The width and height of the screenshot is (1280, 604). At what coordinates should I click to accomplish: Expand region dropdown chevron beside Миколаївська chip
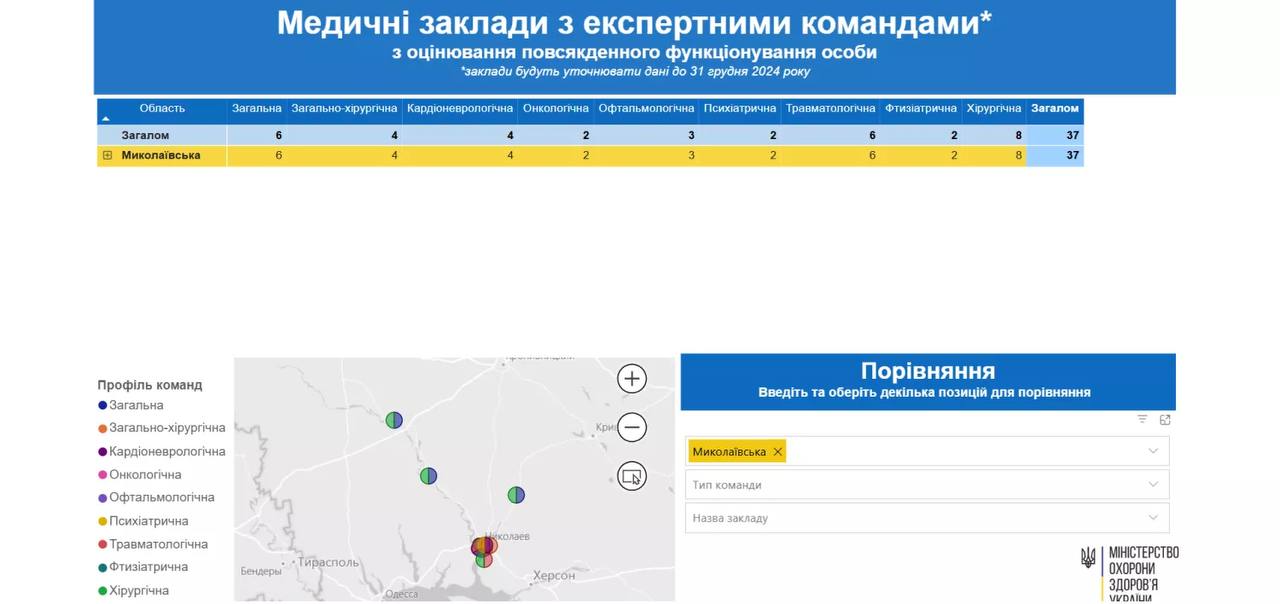[1153, 451]
